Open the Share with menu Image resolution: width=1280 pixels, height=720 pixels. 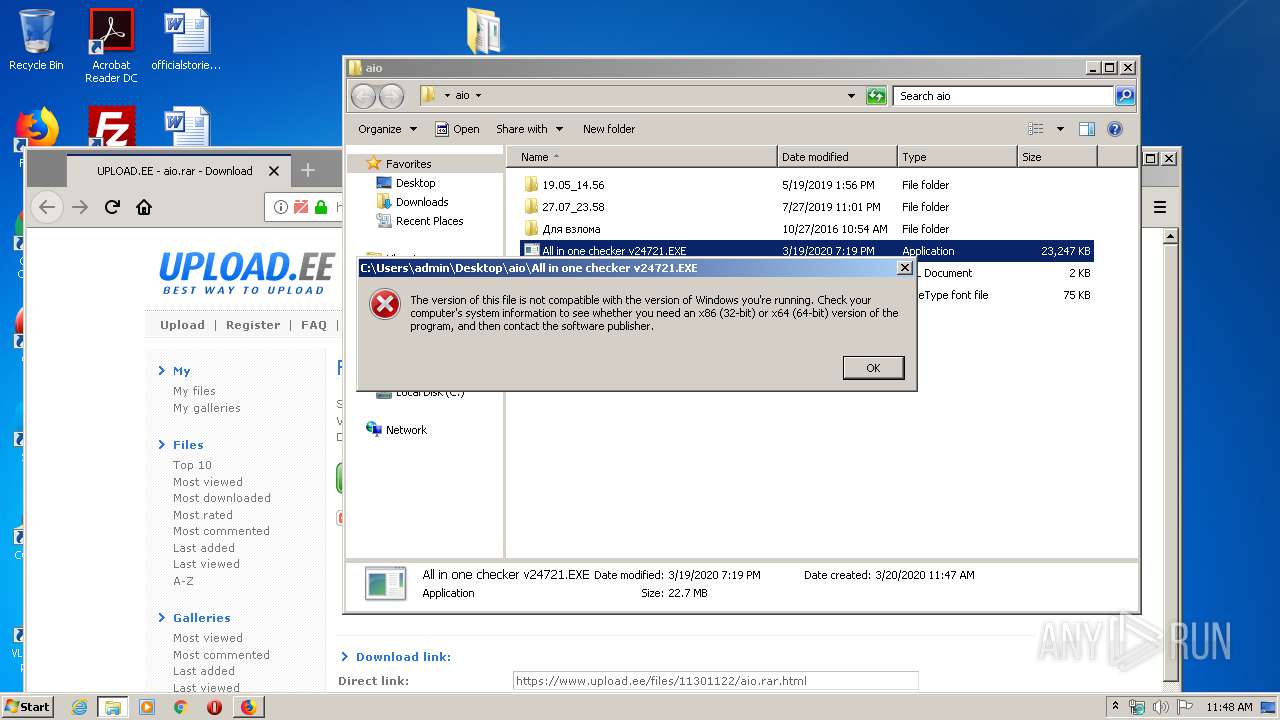[529, 129]
